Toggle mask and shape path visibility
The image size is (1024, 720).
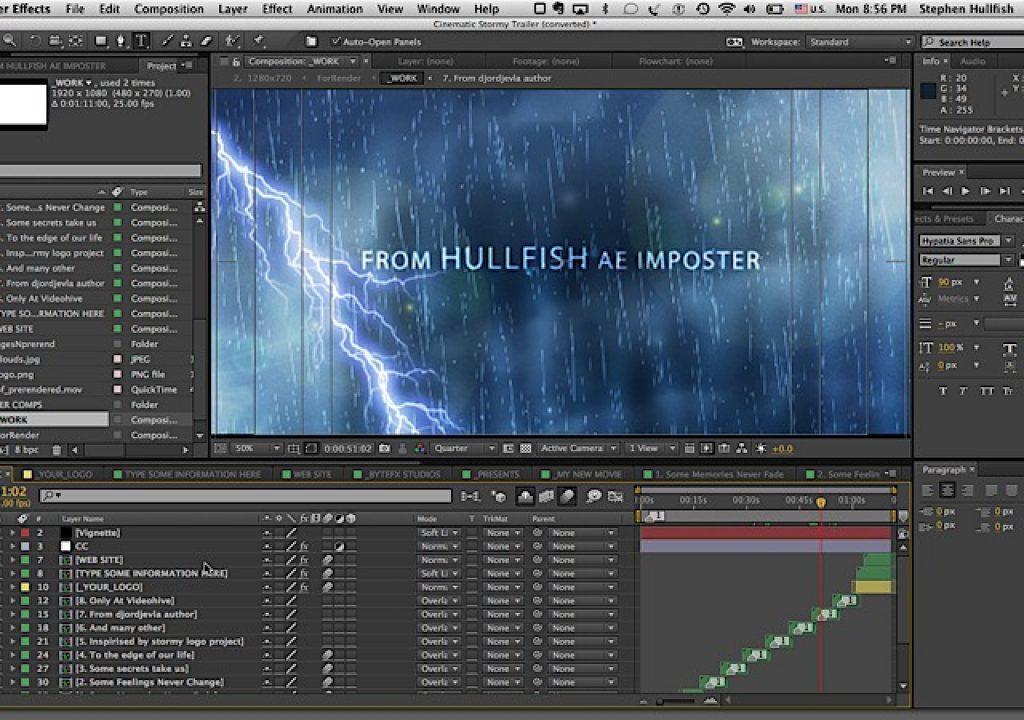coord(311,448)
